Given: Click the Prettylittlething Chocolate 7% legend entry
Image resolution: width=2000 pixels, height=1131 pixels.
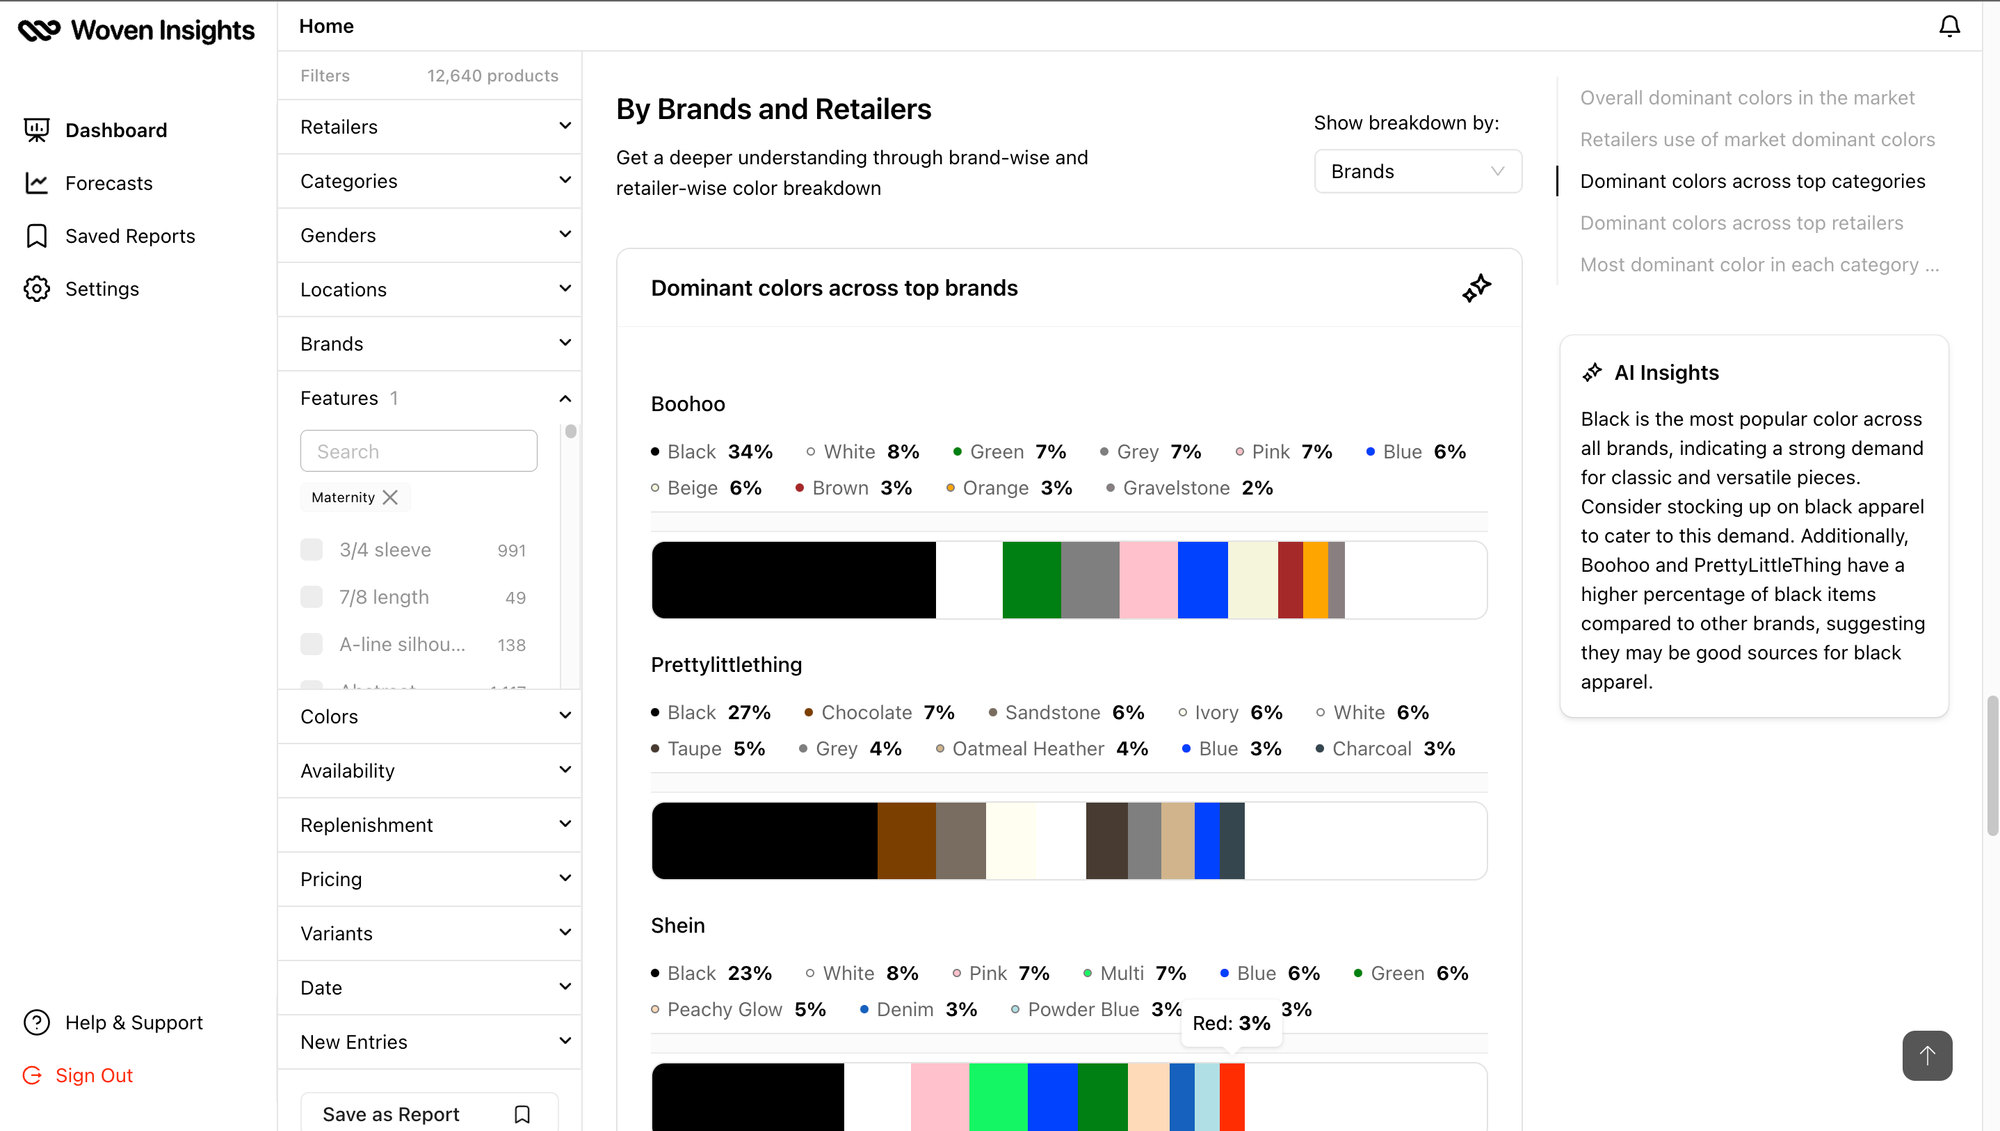Looking at the screenshot, I should click(879, 713).
